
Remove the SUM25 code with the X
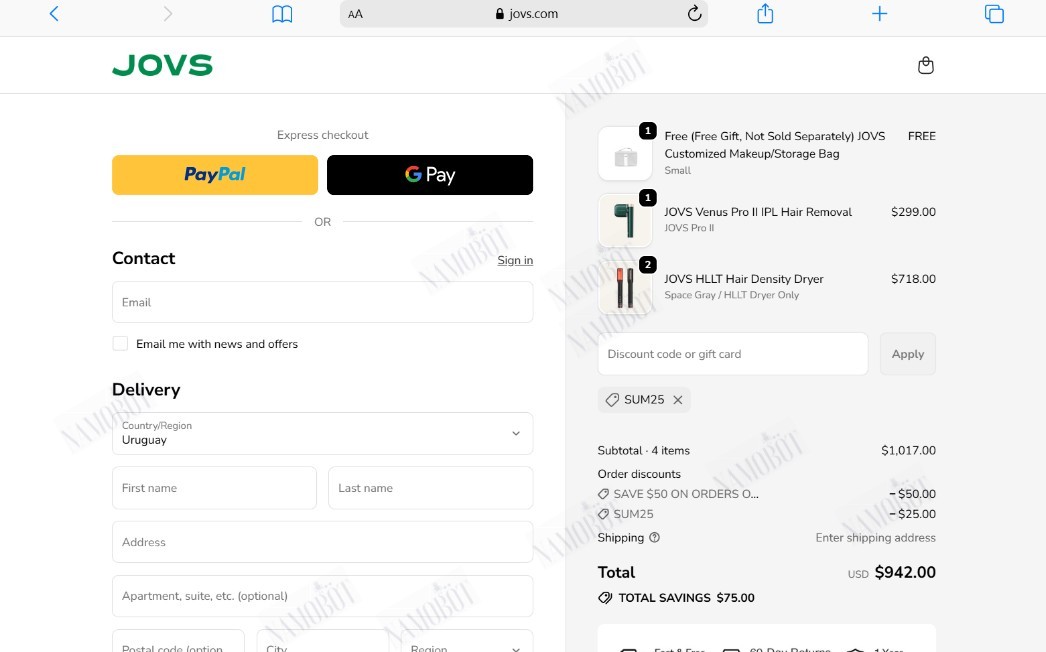tap(678, 400)
